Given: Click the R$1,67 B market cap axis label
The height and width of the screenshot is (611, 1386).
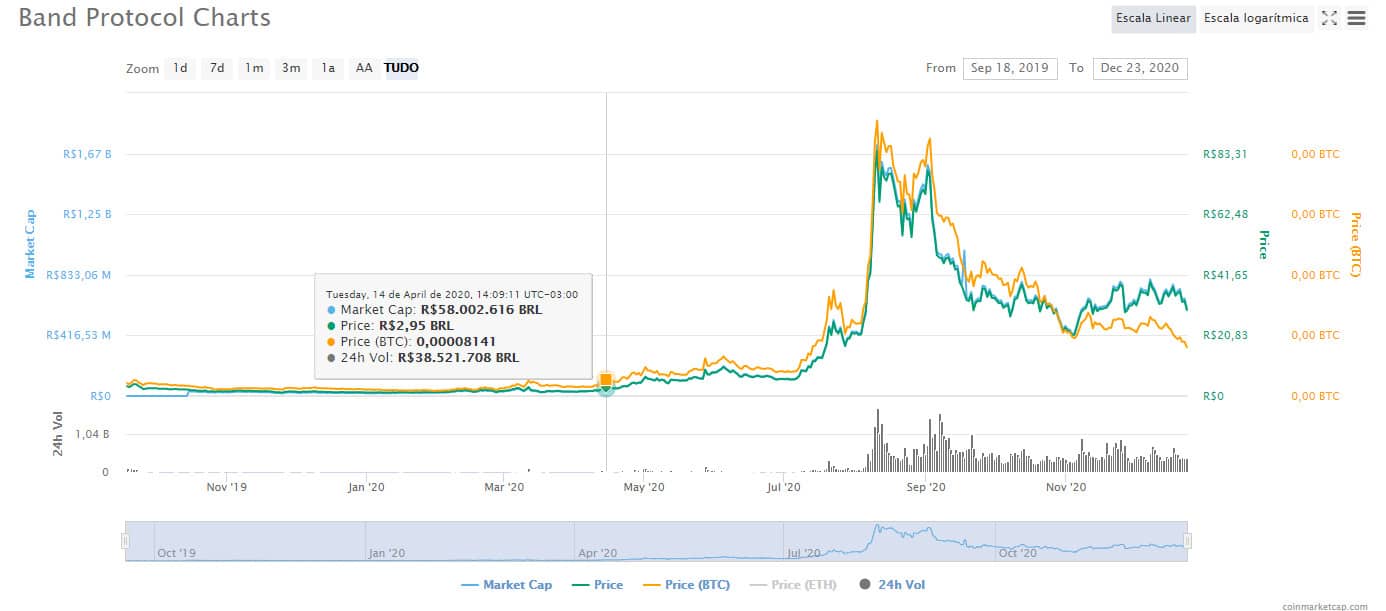Looking at the screenshot, I should 87,155.
